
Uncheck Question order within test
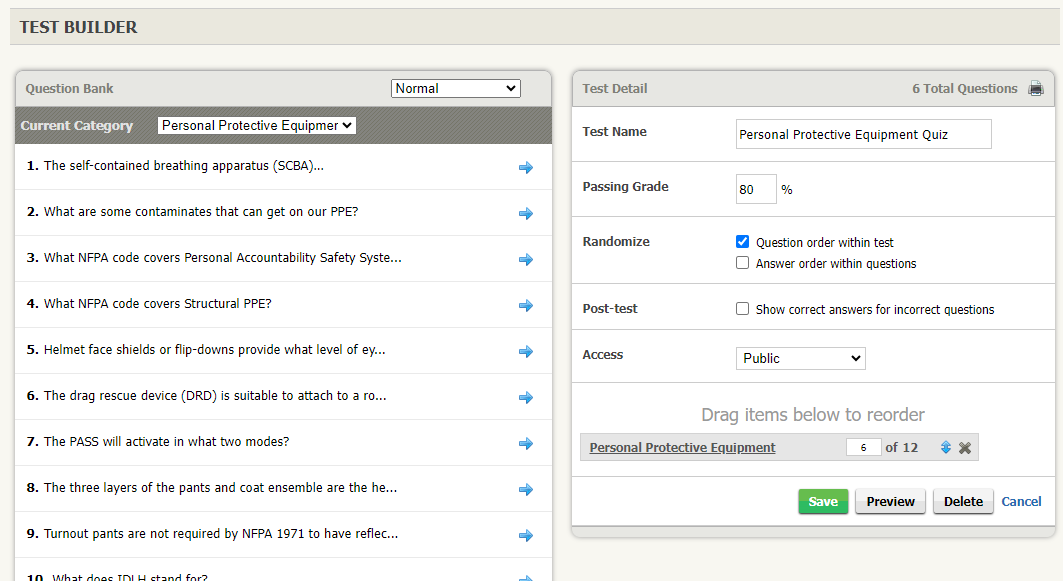pos(742,240)
